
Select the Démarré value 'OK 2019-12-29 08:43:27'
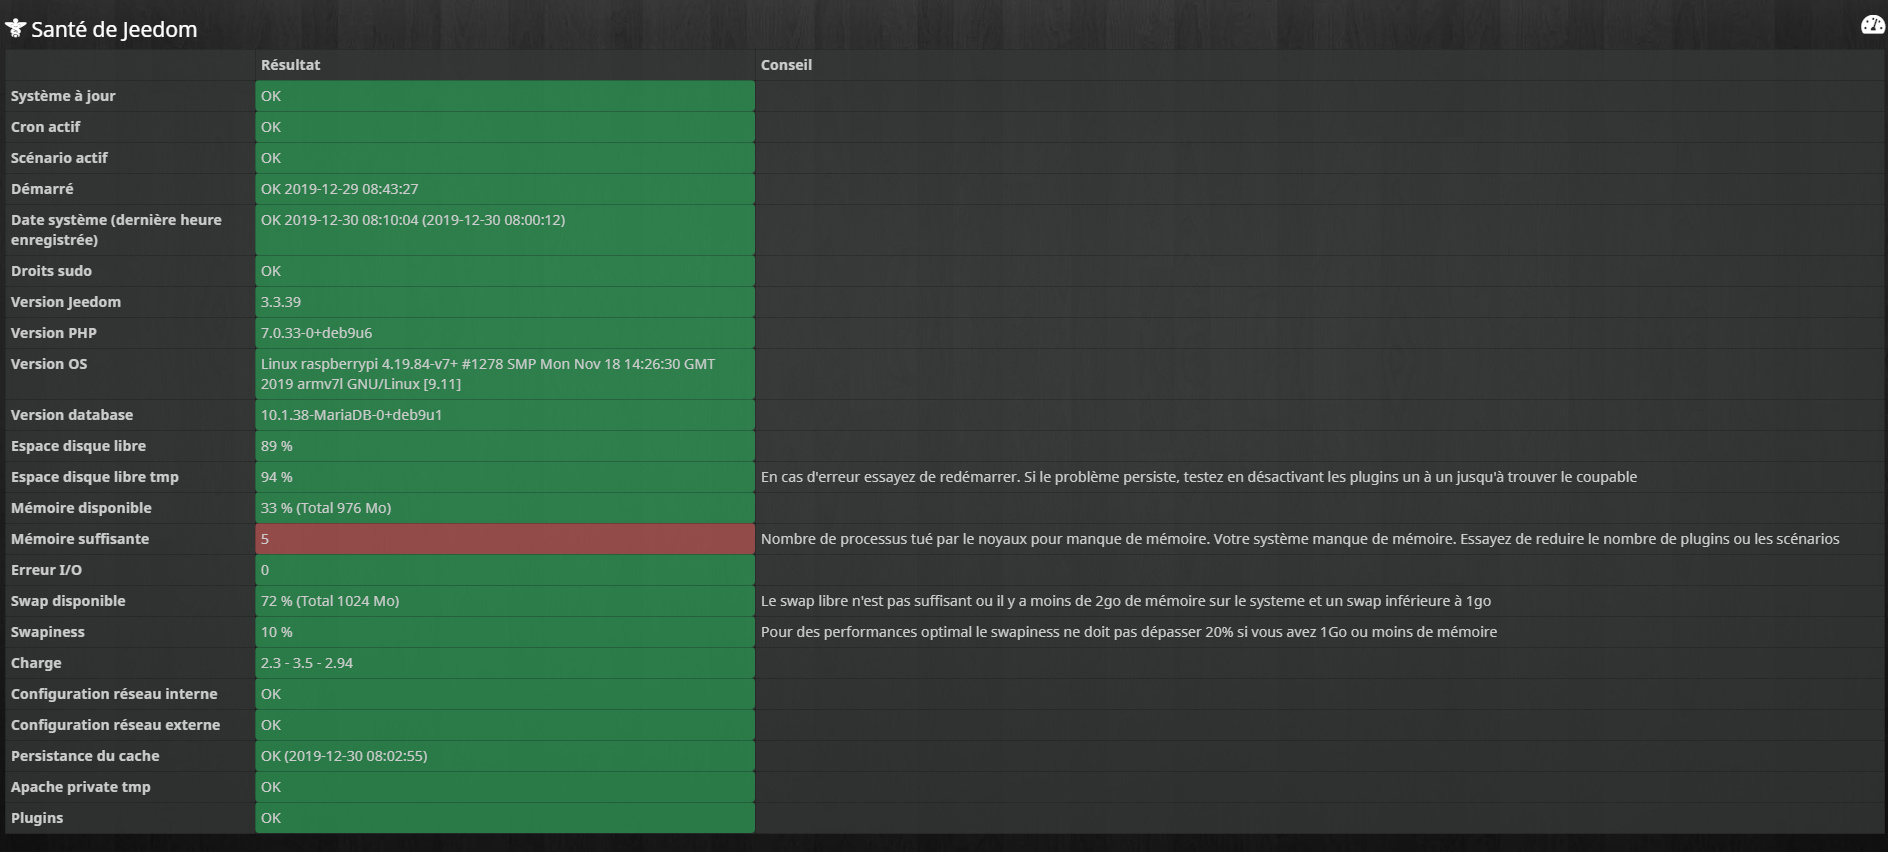(340, 189)
